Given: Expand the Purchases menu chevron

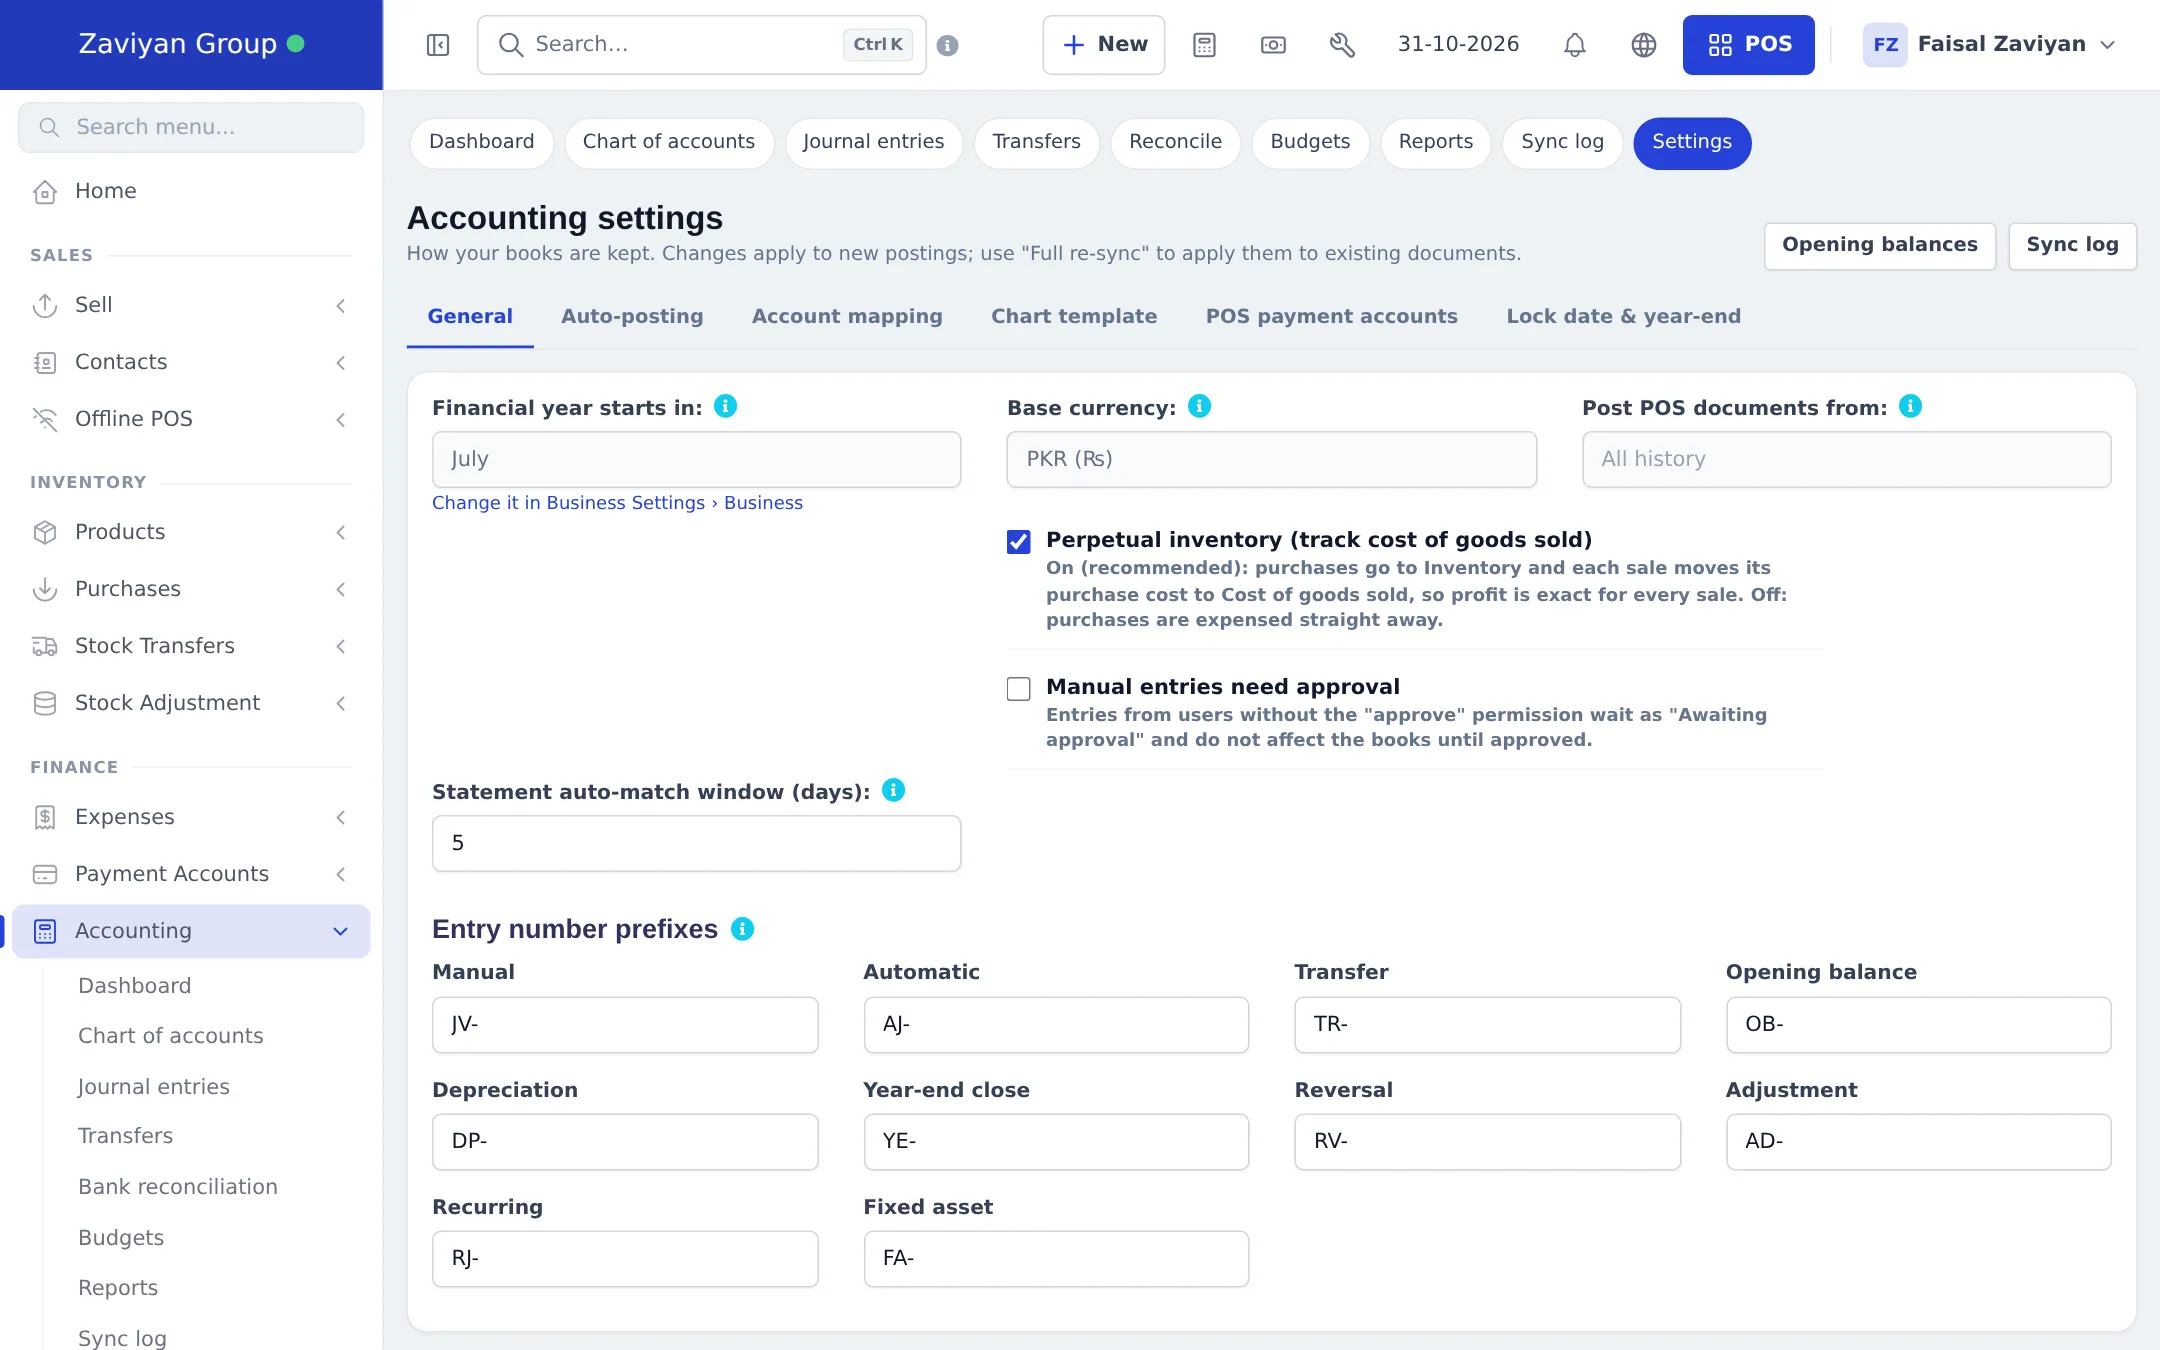Looking at the screenshot, I should [x=341, y=590].
